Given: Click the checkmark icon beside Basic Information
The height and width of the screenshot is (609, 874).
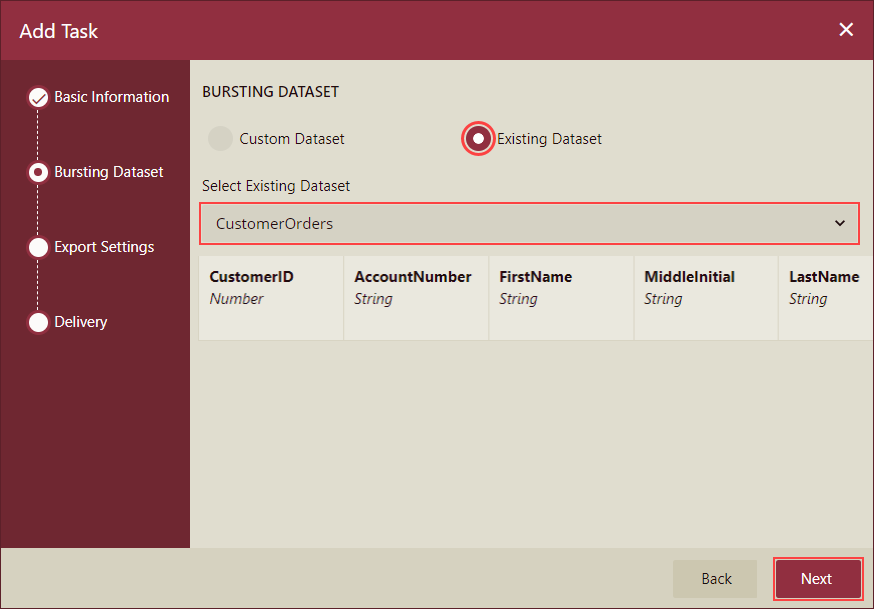Looking at the screenshot, I should (38, 97).
